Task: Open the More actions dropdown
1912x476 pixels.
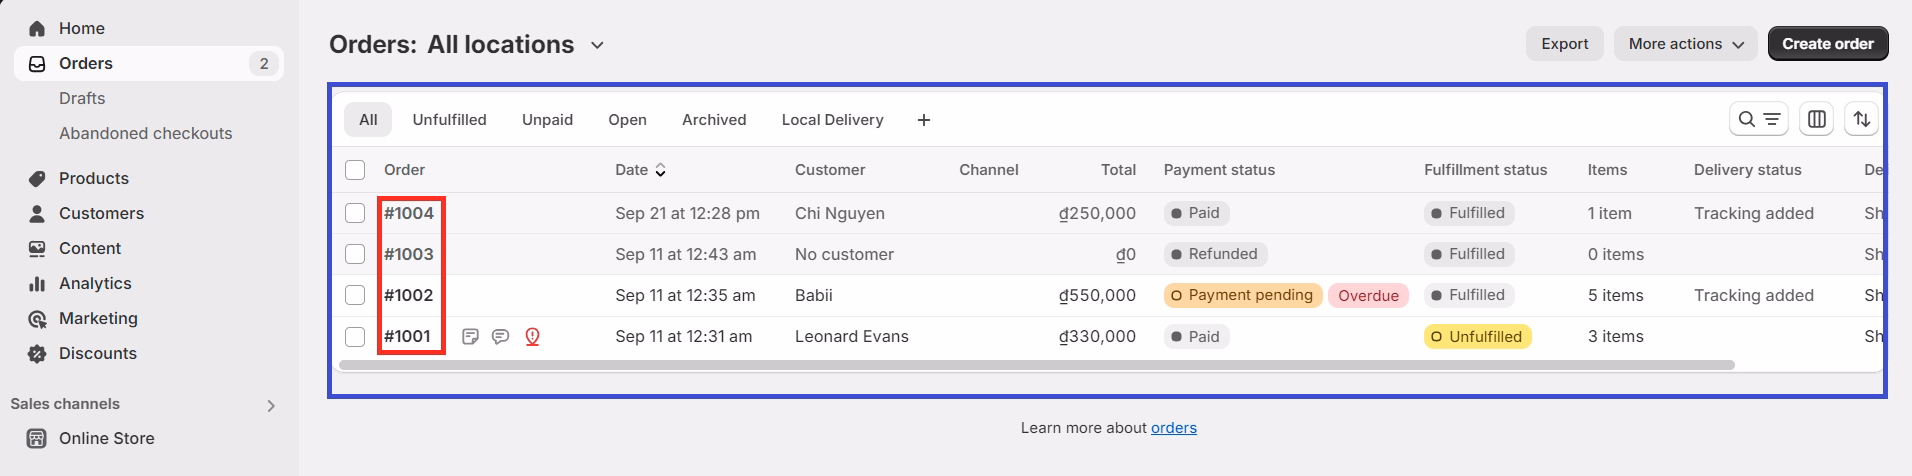Action: point(1685,44)
